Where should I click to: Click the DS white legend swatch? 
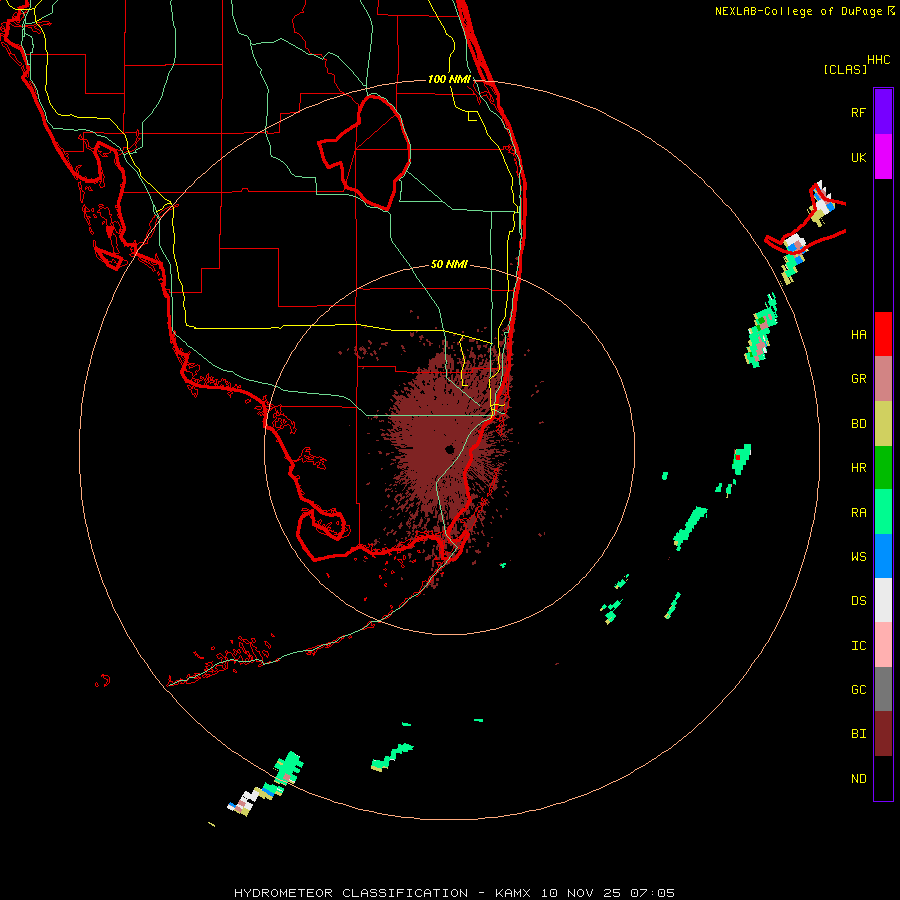tap(883, 600)
